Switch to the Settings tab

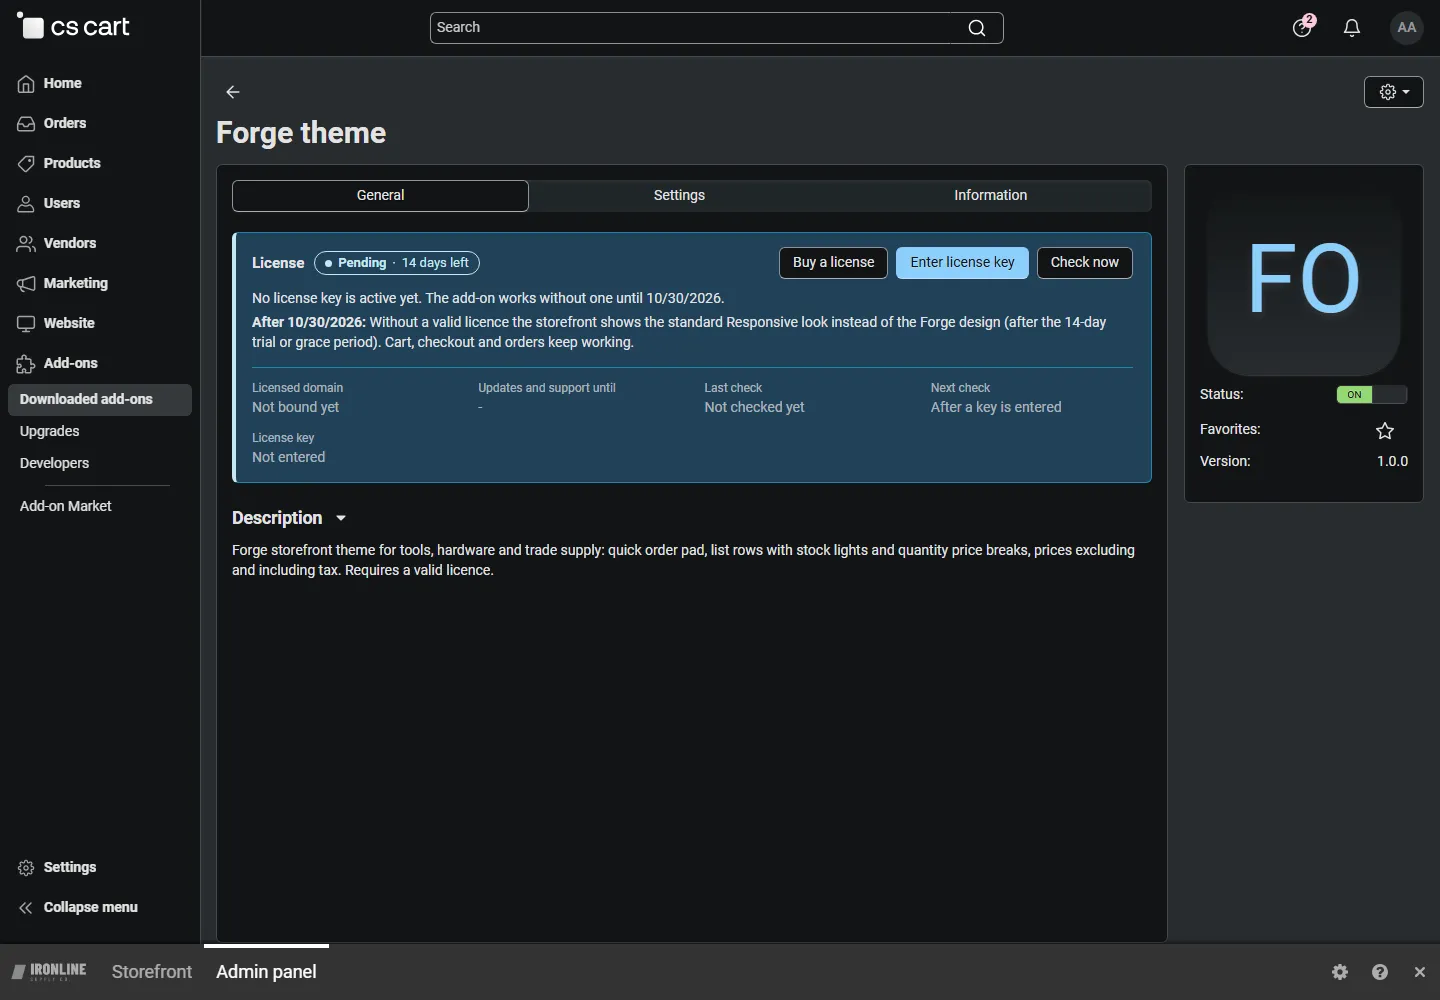(679, 196)
